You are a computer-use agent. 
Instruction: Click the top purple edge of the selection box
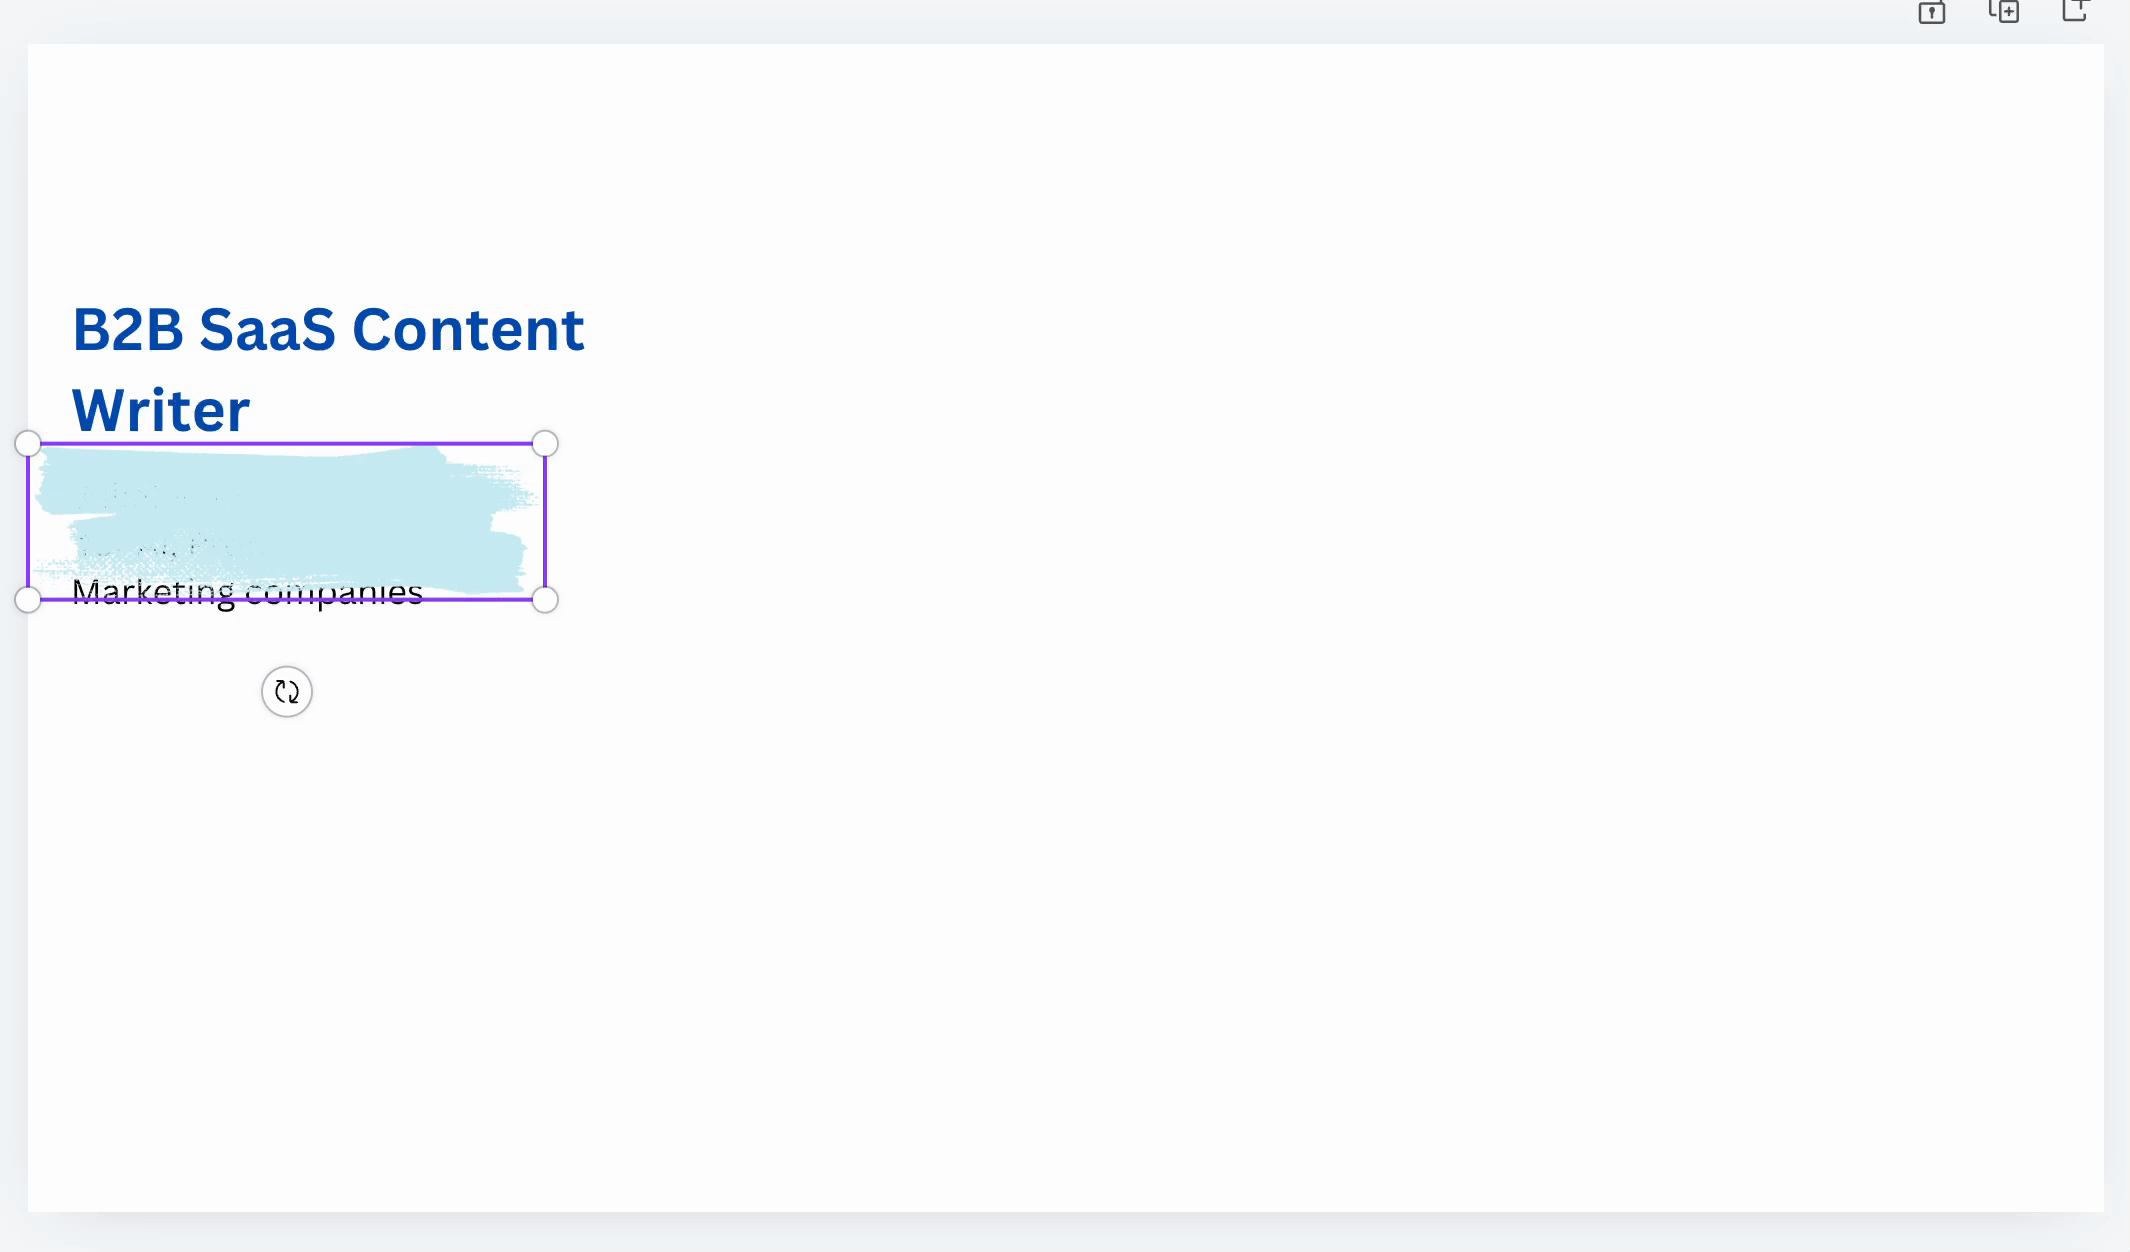coord(286,443)
